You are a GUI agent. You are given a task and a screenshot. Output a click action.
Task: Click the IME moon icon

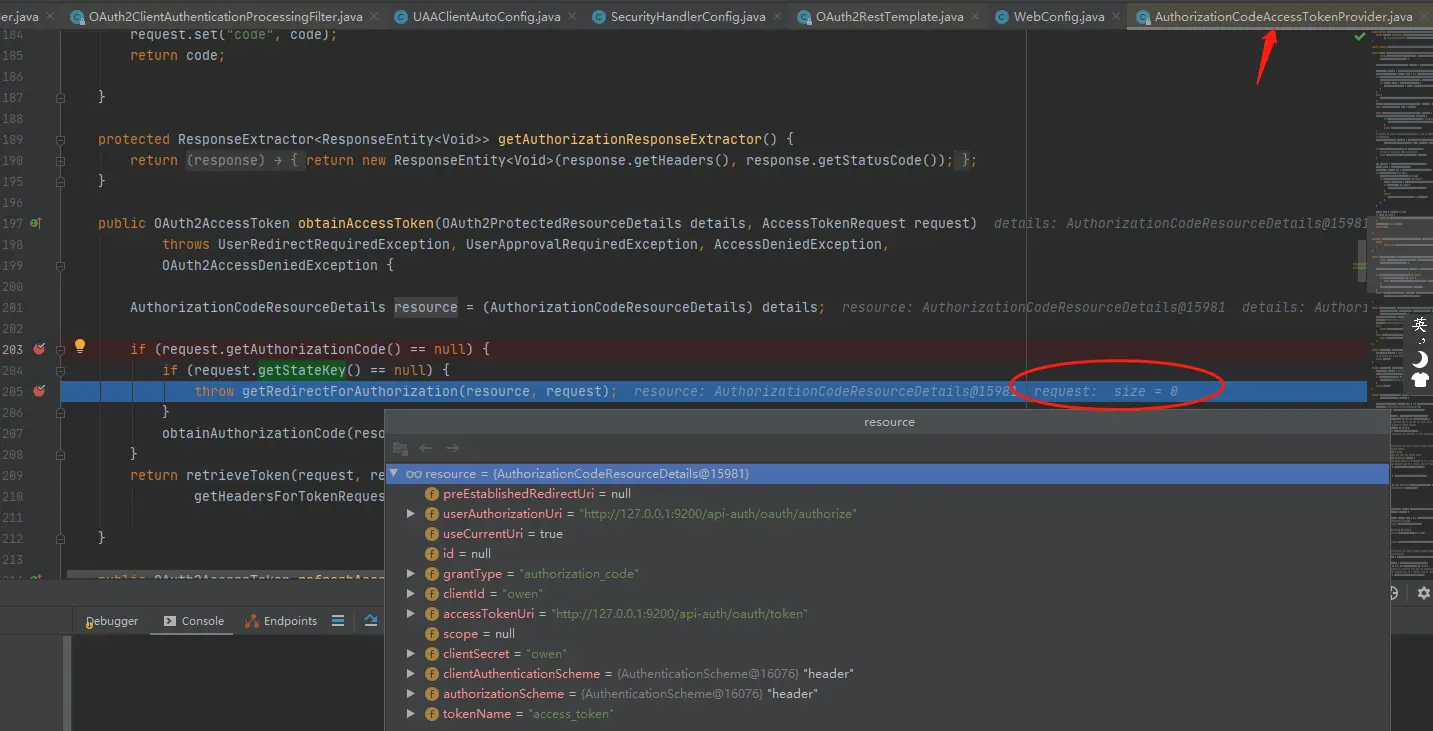[x=1420, y=360]
